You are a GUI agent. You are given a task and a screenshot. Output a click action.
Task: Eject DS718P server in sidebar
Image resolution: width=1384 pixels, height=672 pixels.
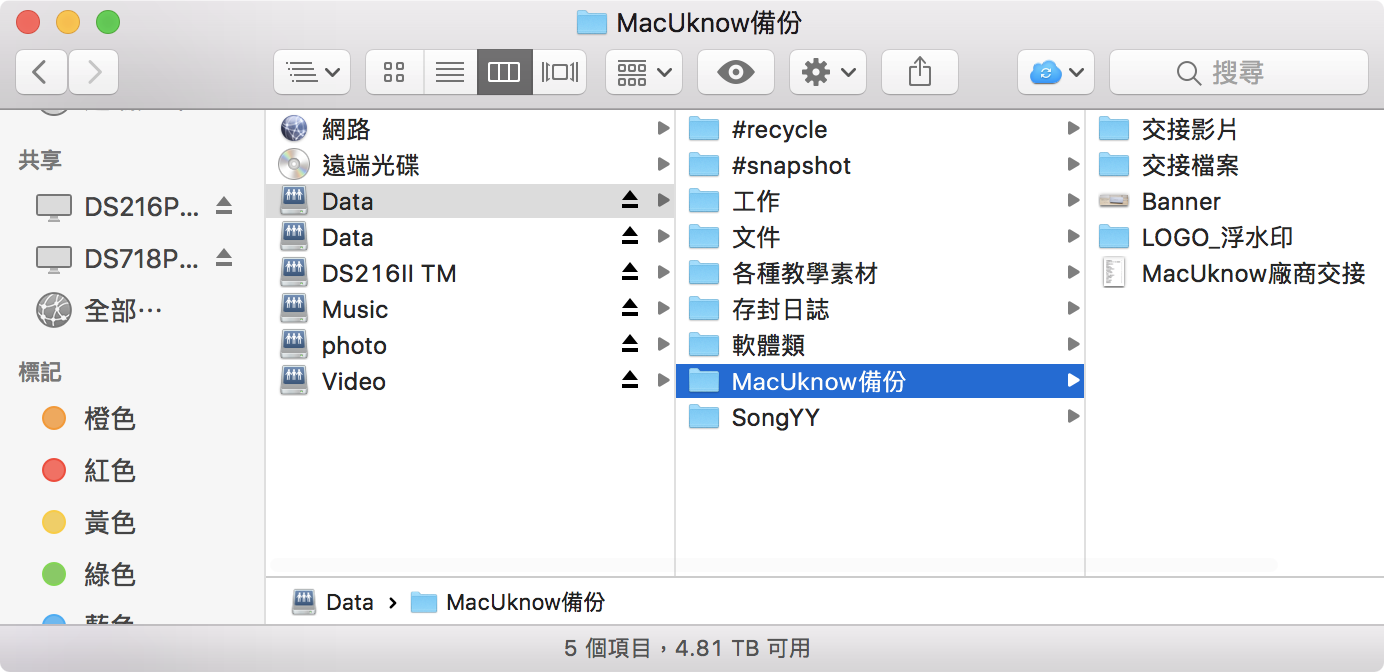pos(224,258)
